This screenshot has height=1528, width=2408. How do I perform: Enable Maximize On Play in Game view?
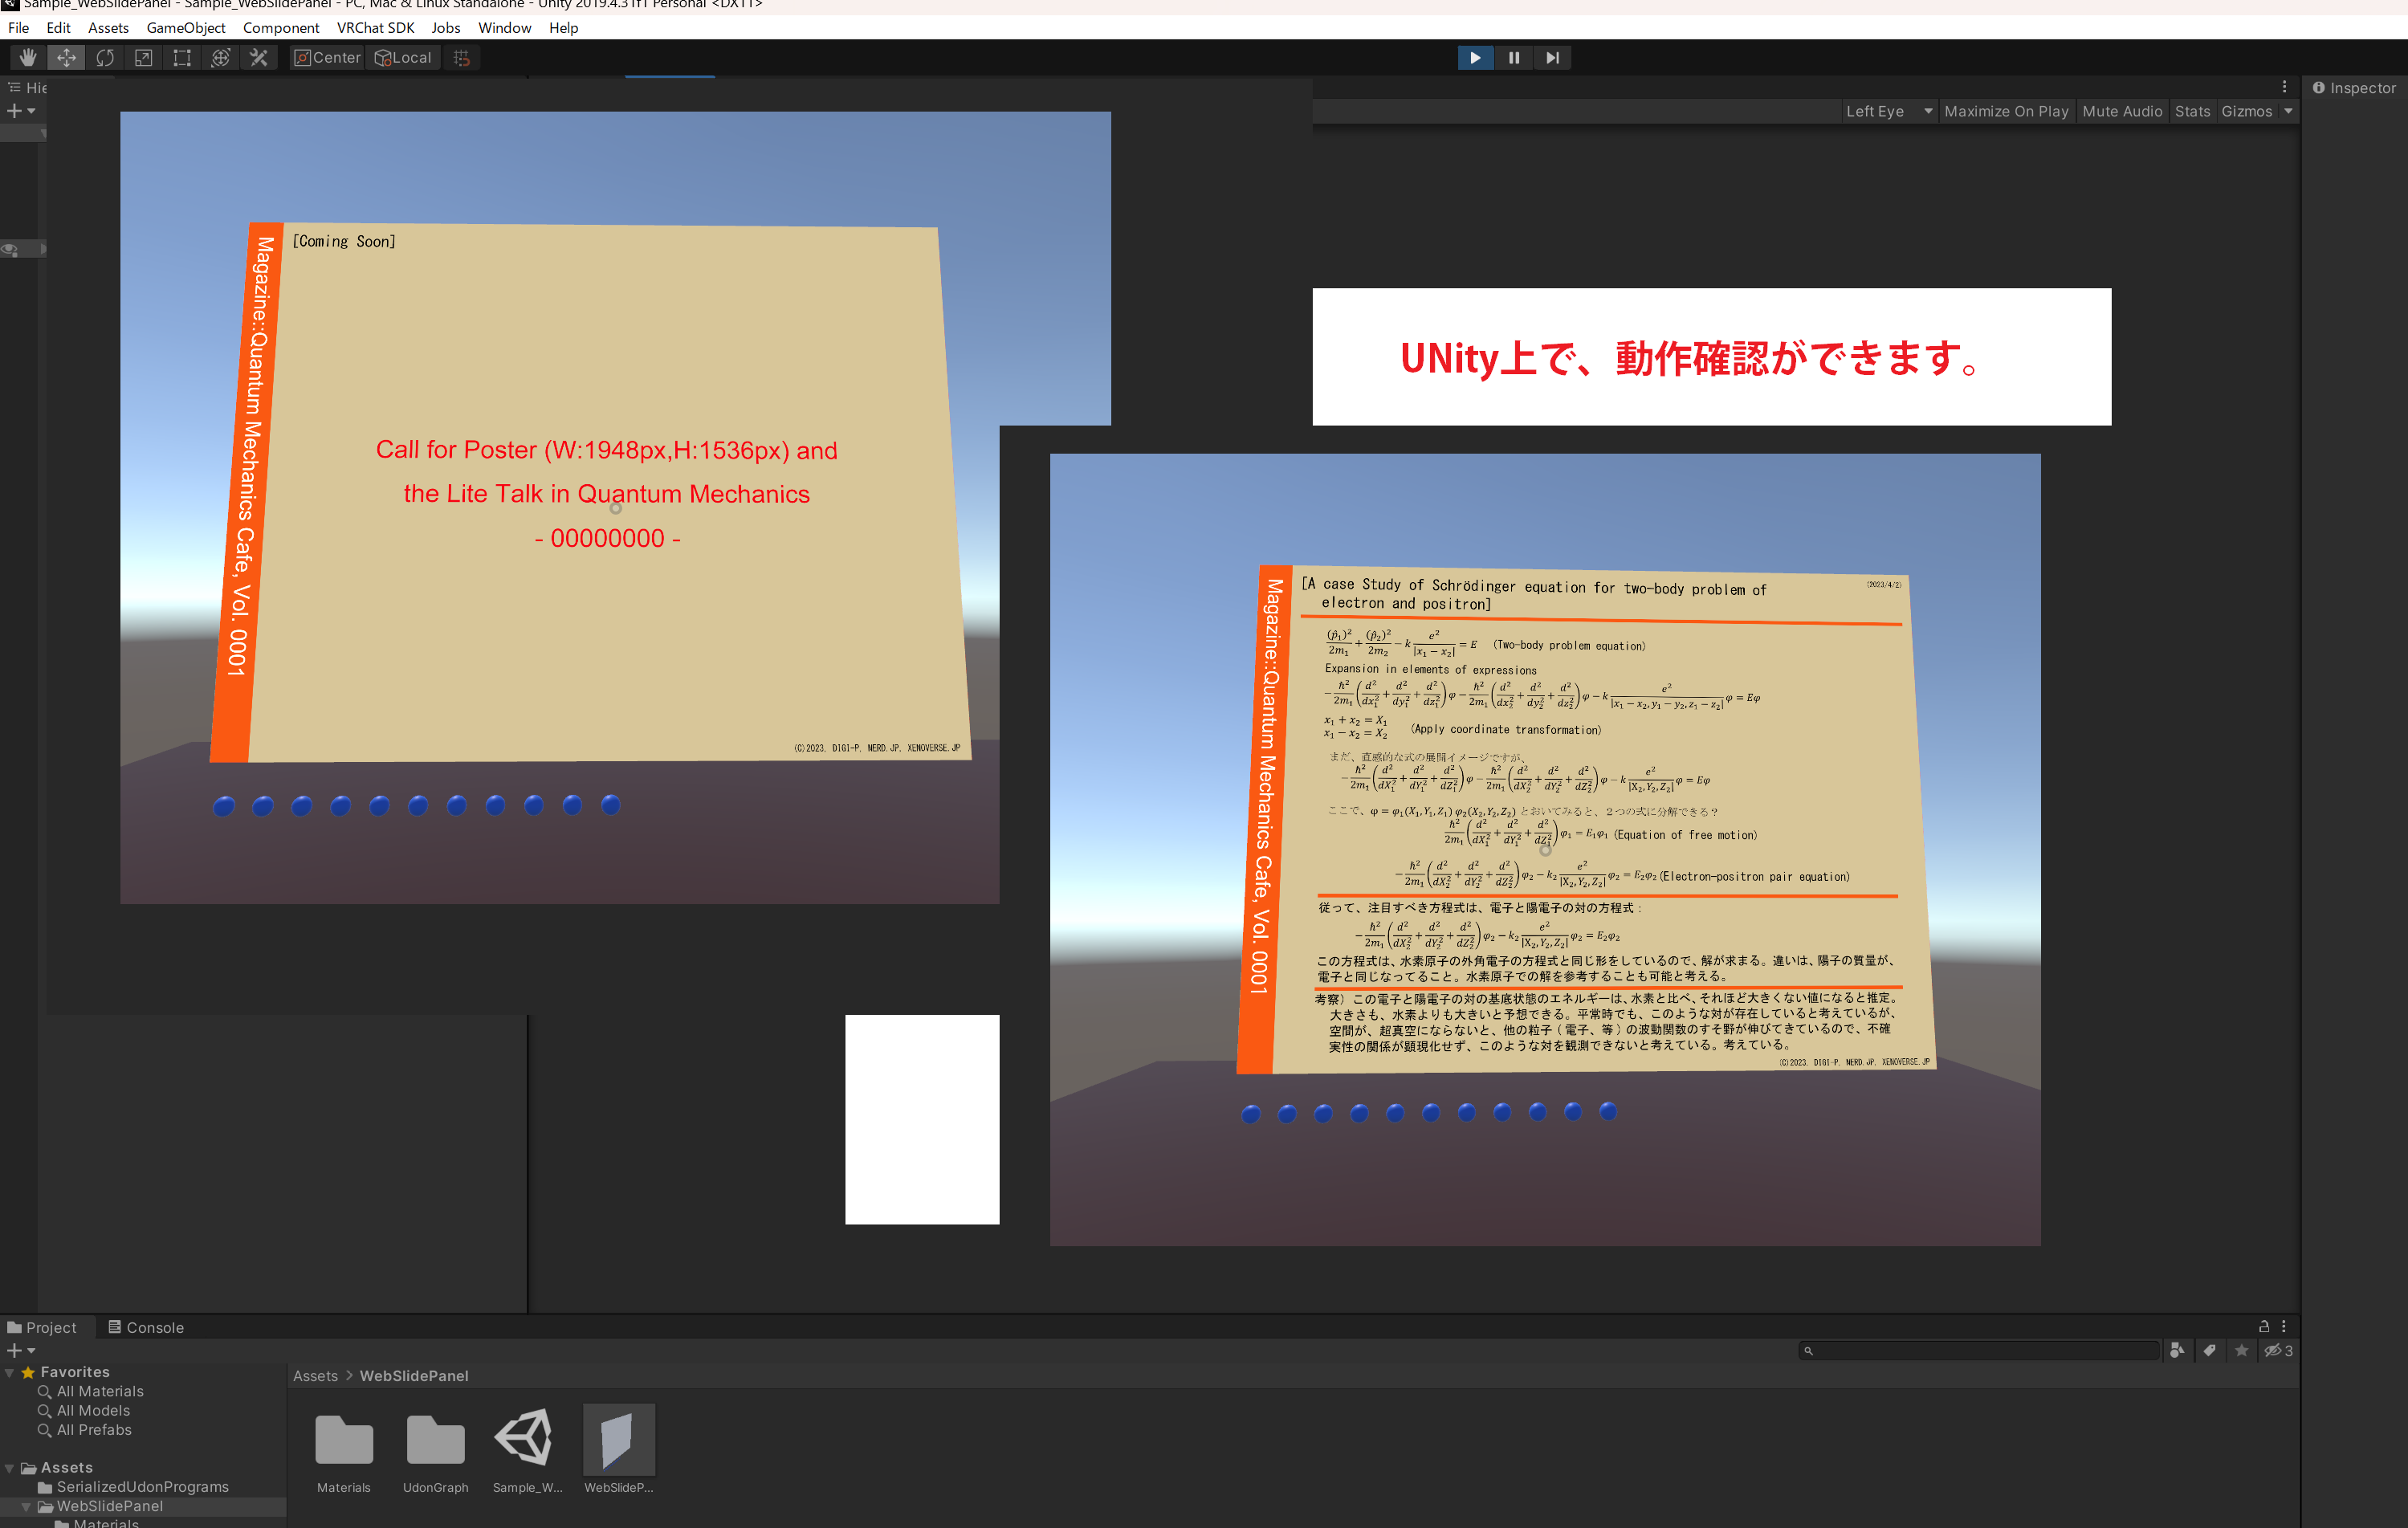tap(2006, 111)
